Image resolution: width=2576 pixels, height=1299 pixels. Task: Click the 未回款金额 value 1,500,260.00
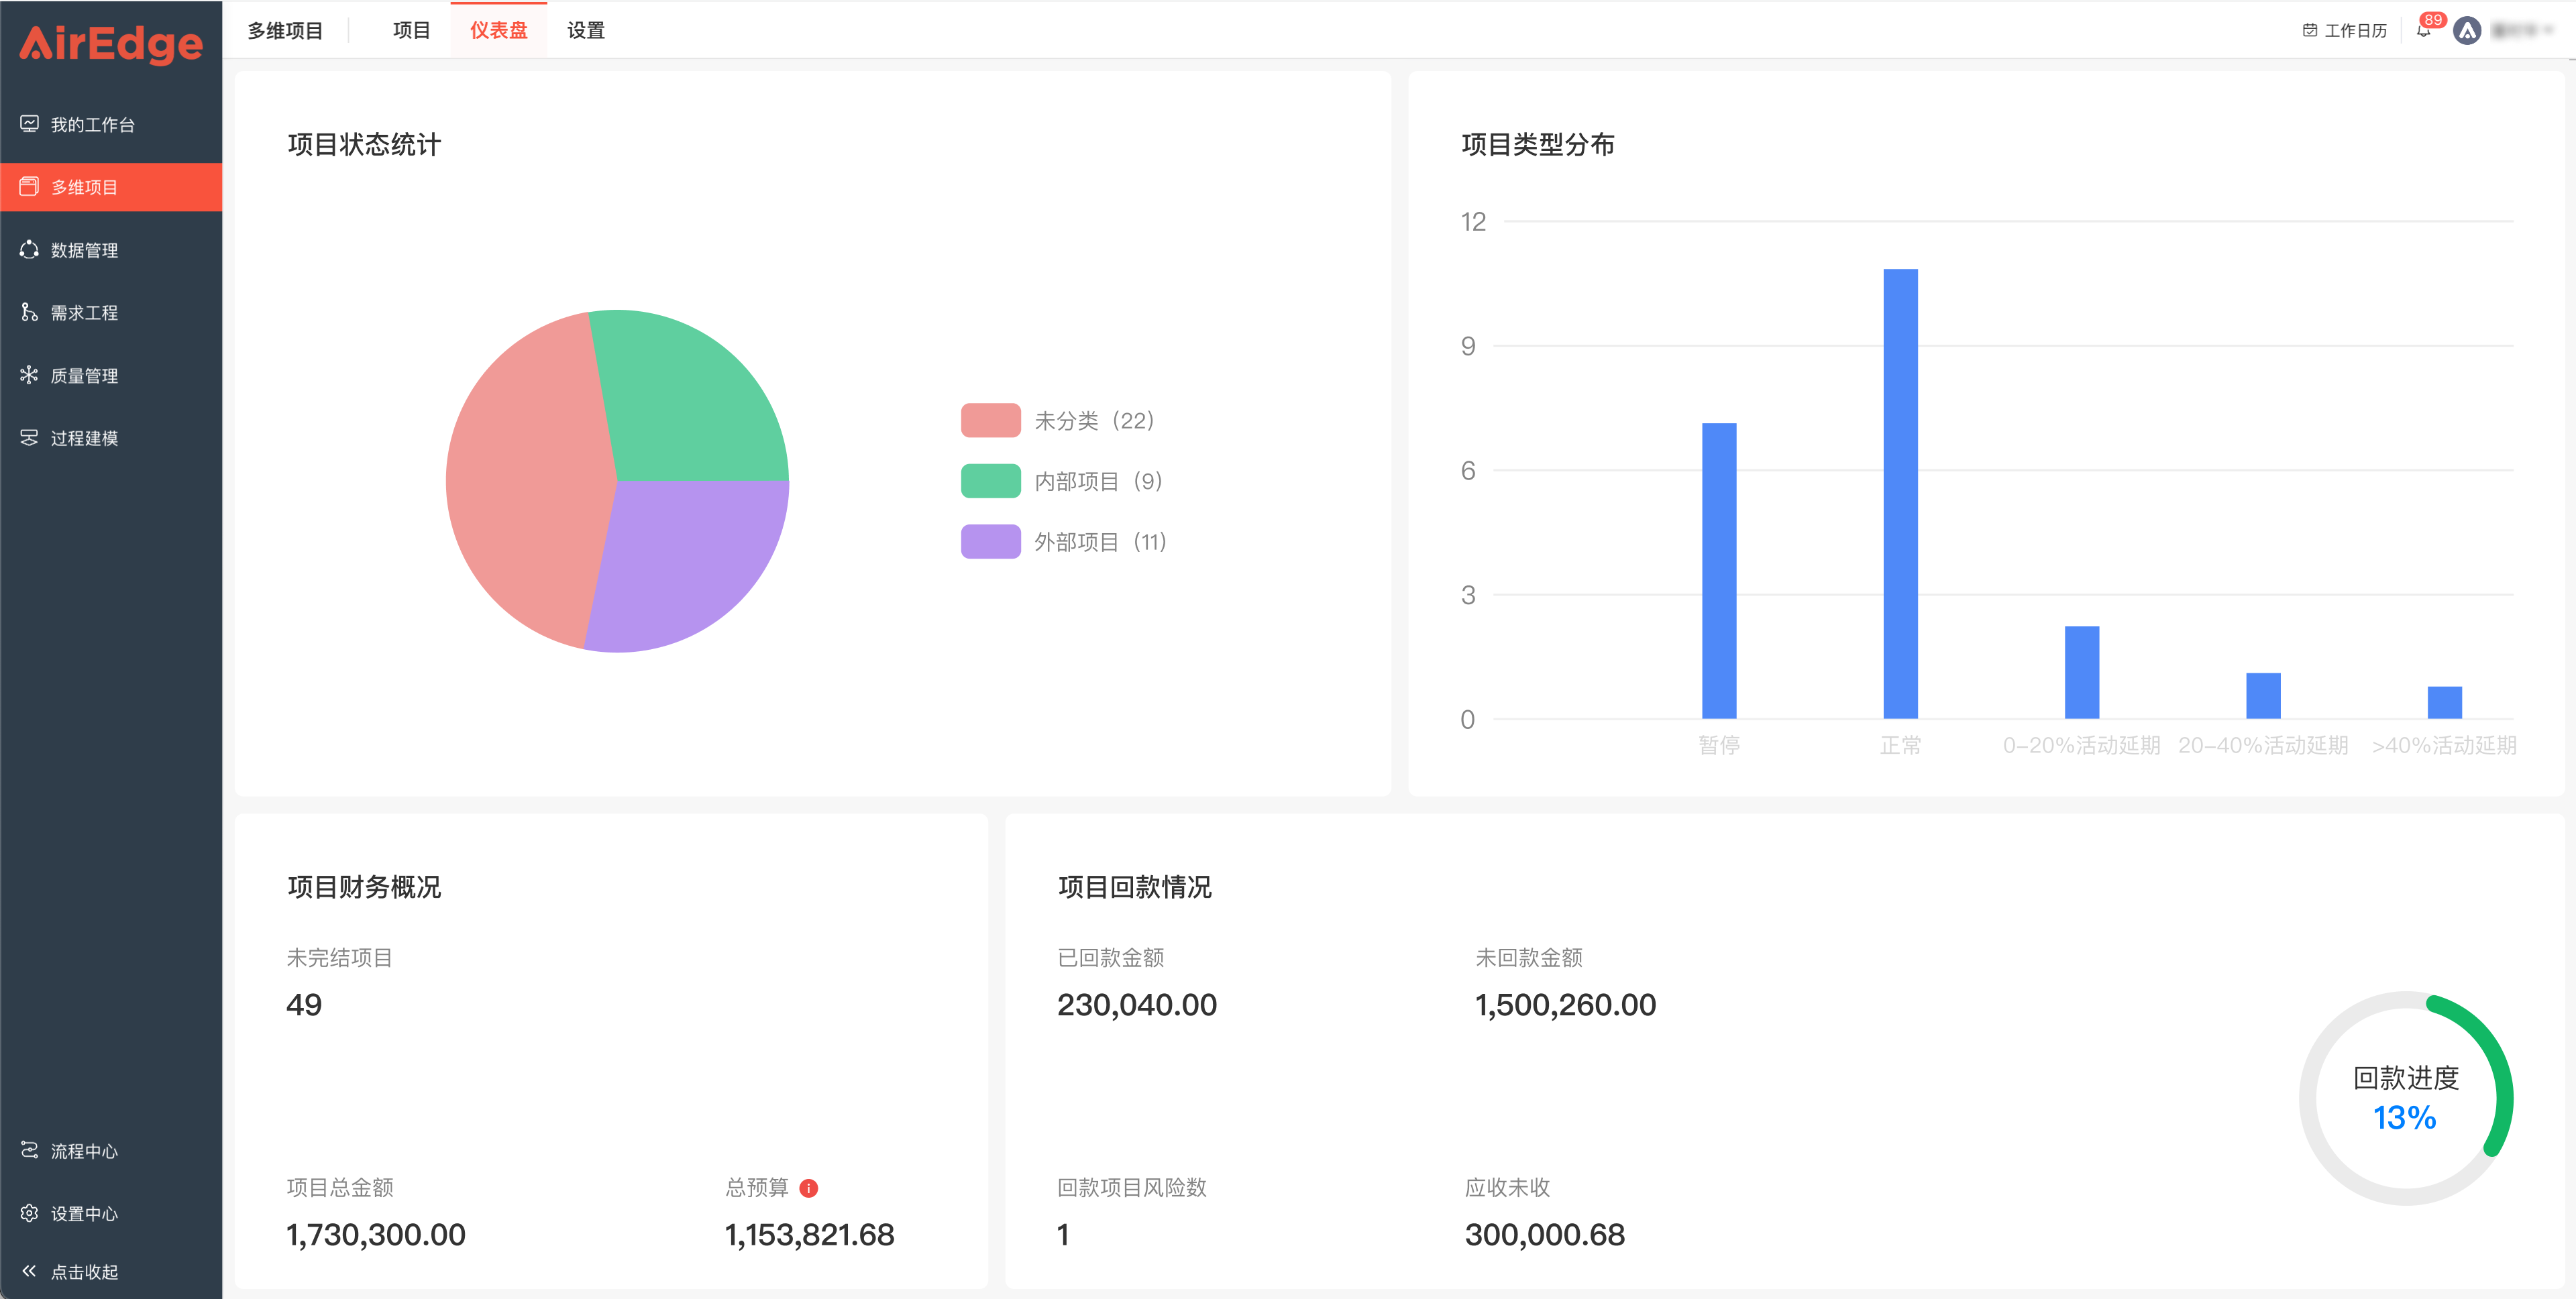pyautogui.click(x=1566, y=1004)
